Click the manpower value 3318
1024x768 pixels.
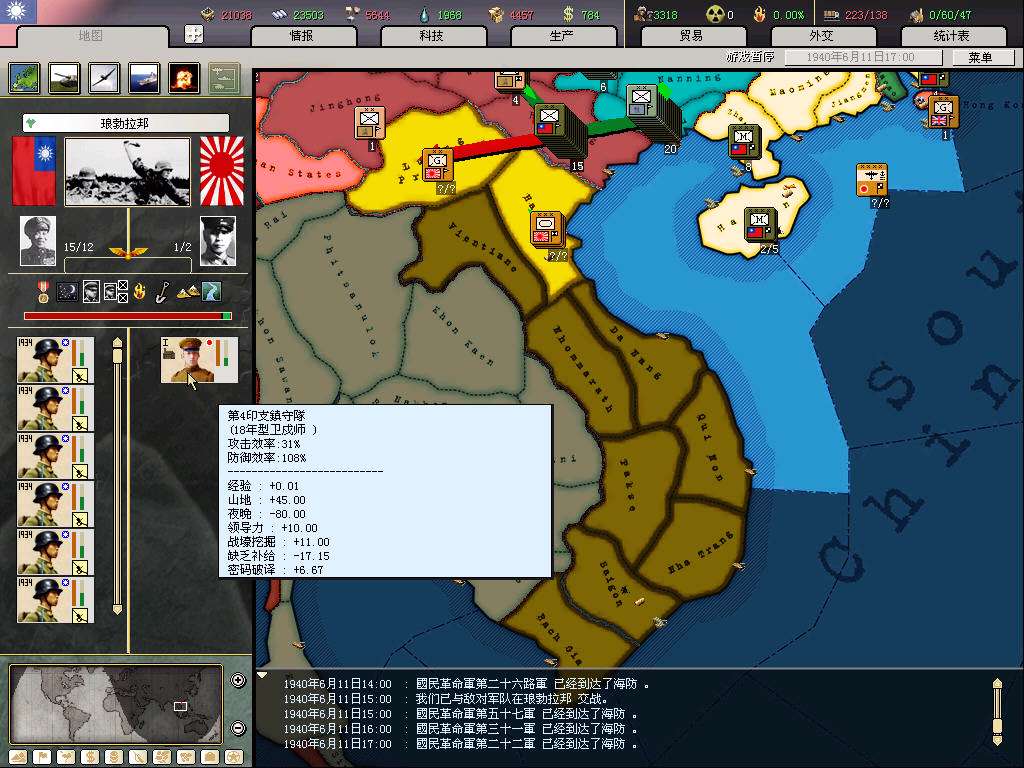click(665, 14)
